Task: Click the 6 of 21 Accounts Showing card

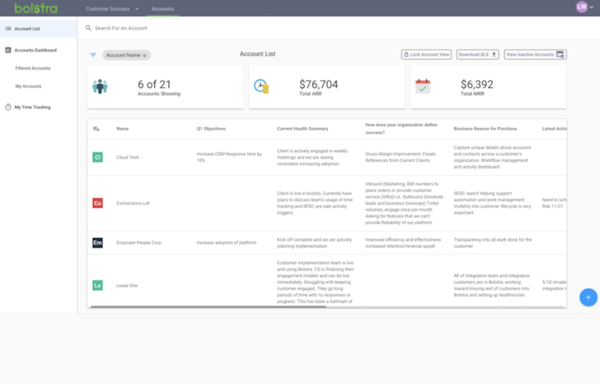Action: pos(165,87)
